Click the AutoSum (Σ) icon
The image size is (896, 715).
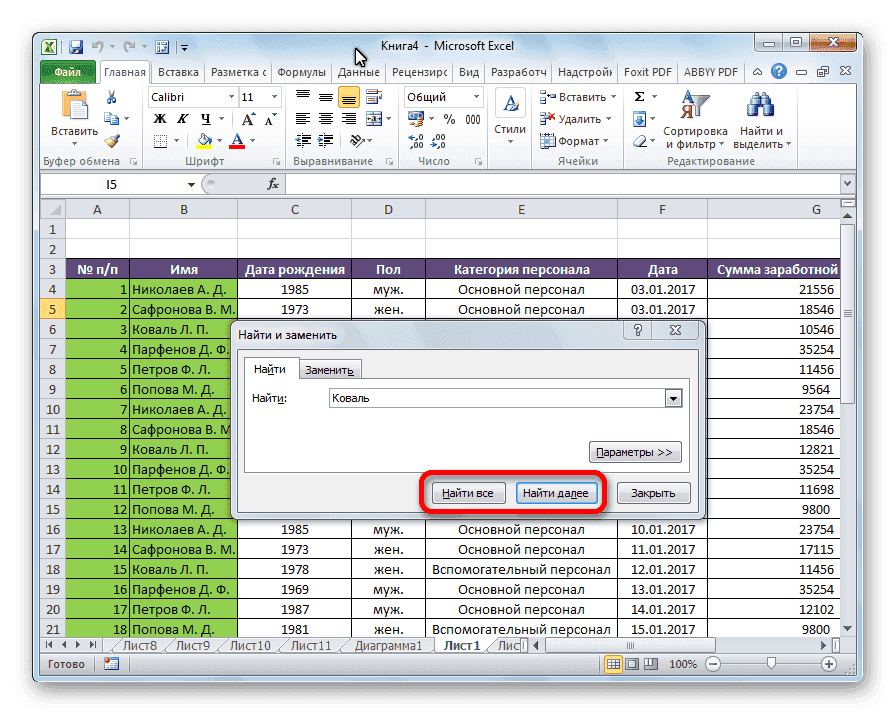coord(638,96)
